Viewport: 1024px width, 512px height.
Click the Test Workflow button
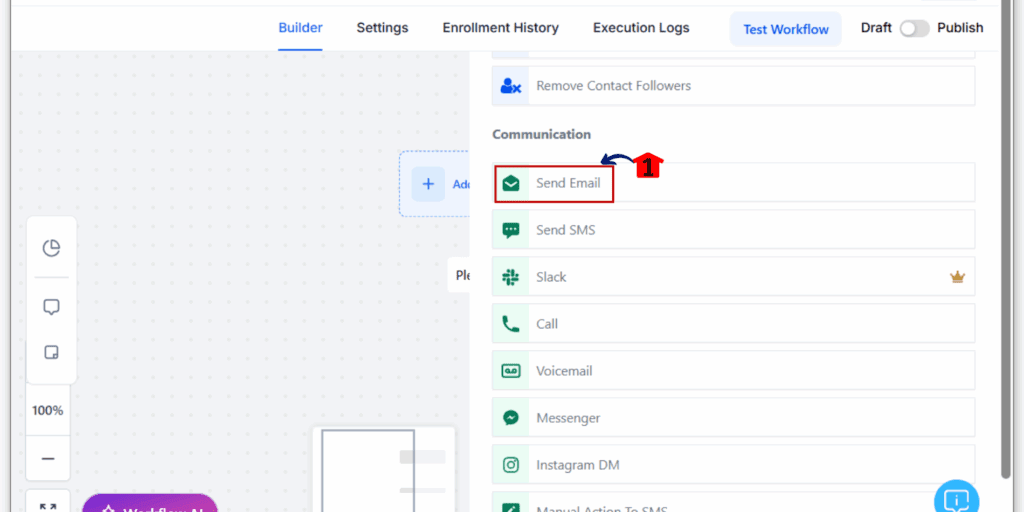click(785, 29)
